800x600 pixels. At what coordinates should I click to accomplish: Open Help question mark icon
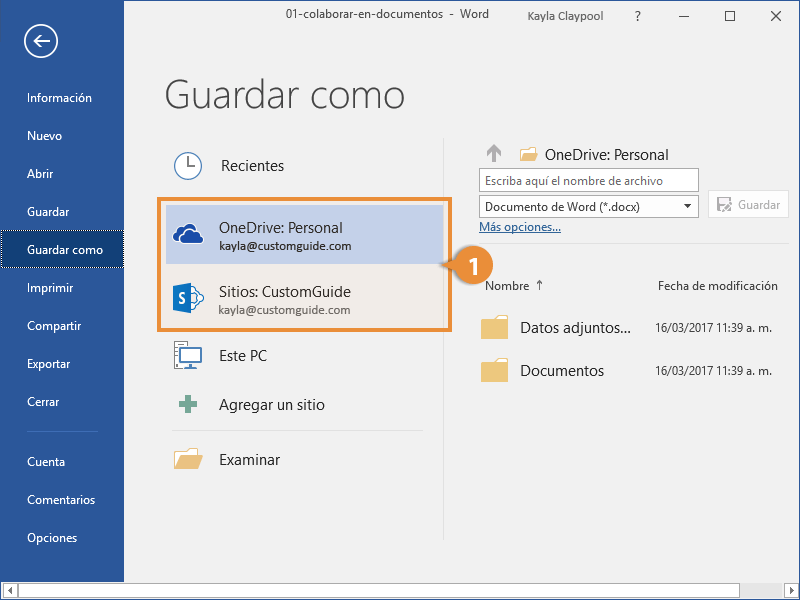[637, 16]
